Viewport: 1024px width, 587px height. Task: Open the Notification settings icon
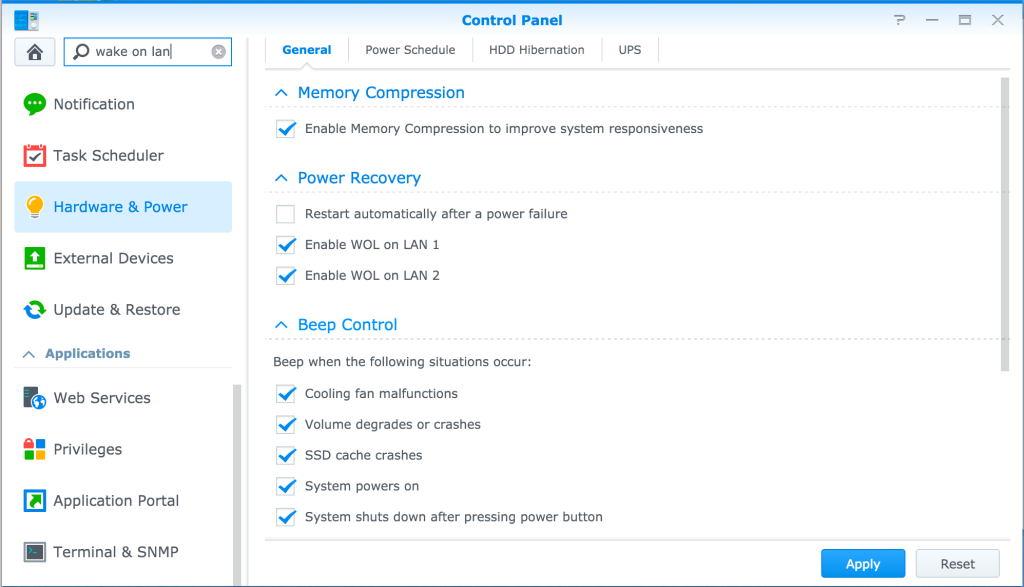coord(35,104)
